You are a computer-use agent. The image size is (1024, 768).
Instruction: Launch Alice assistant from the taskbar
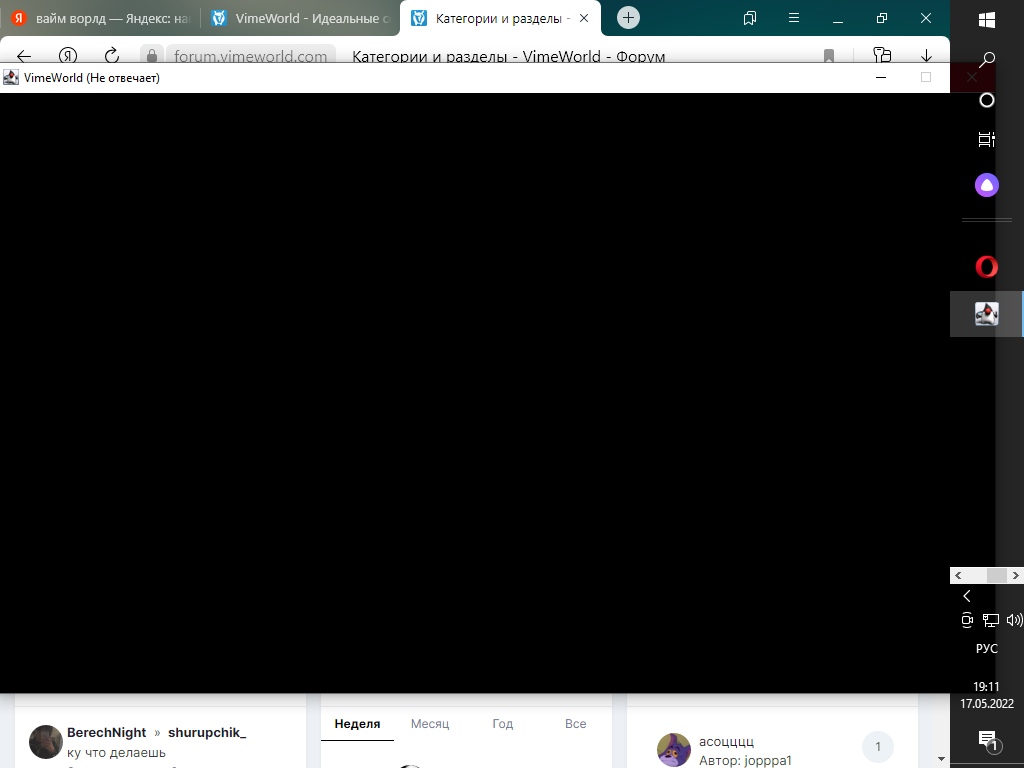tap(987, 185)
